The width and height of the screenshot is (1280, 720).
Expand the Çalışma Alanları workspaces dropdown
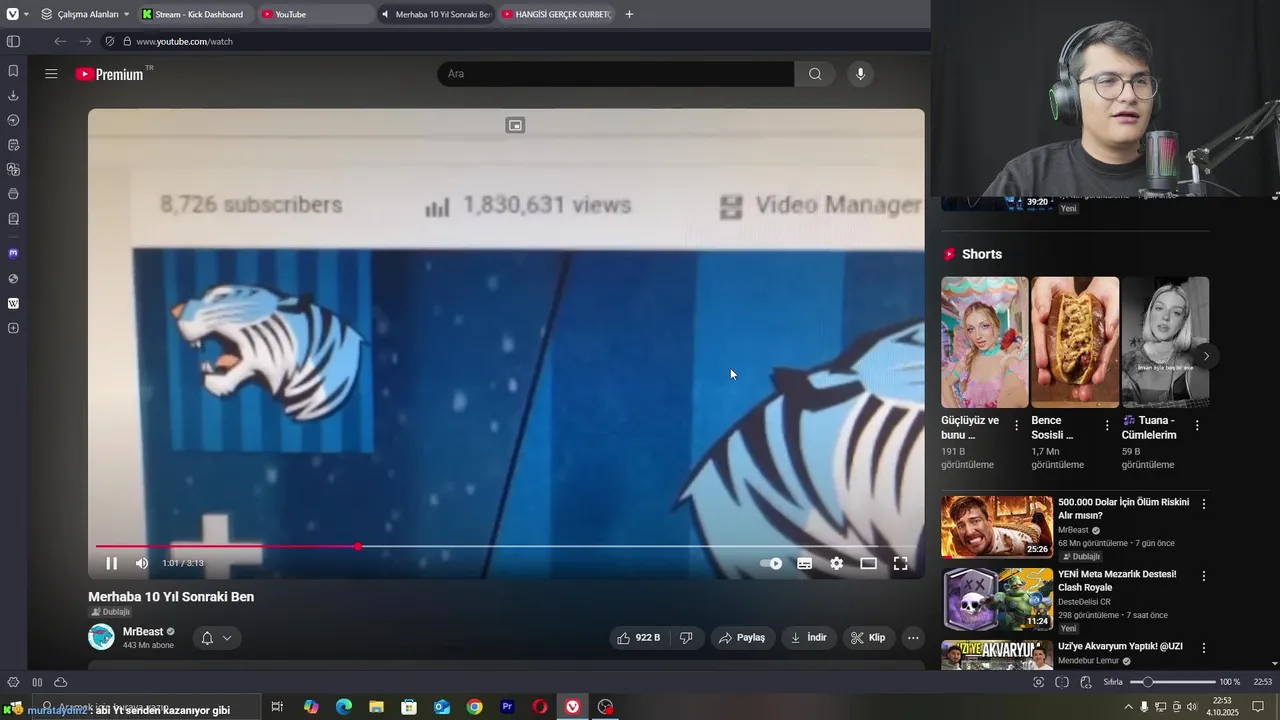86,14
